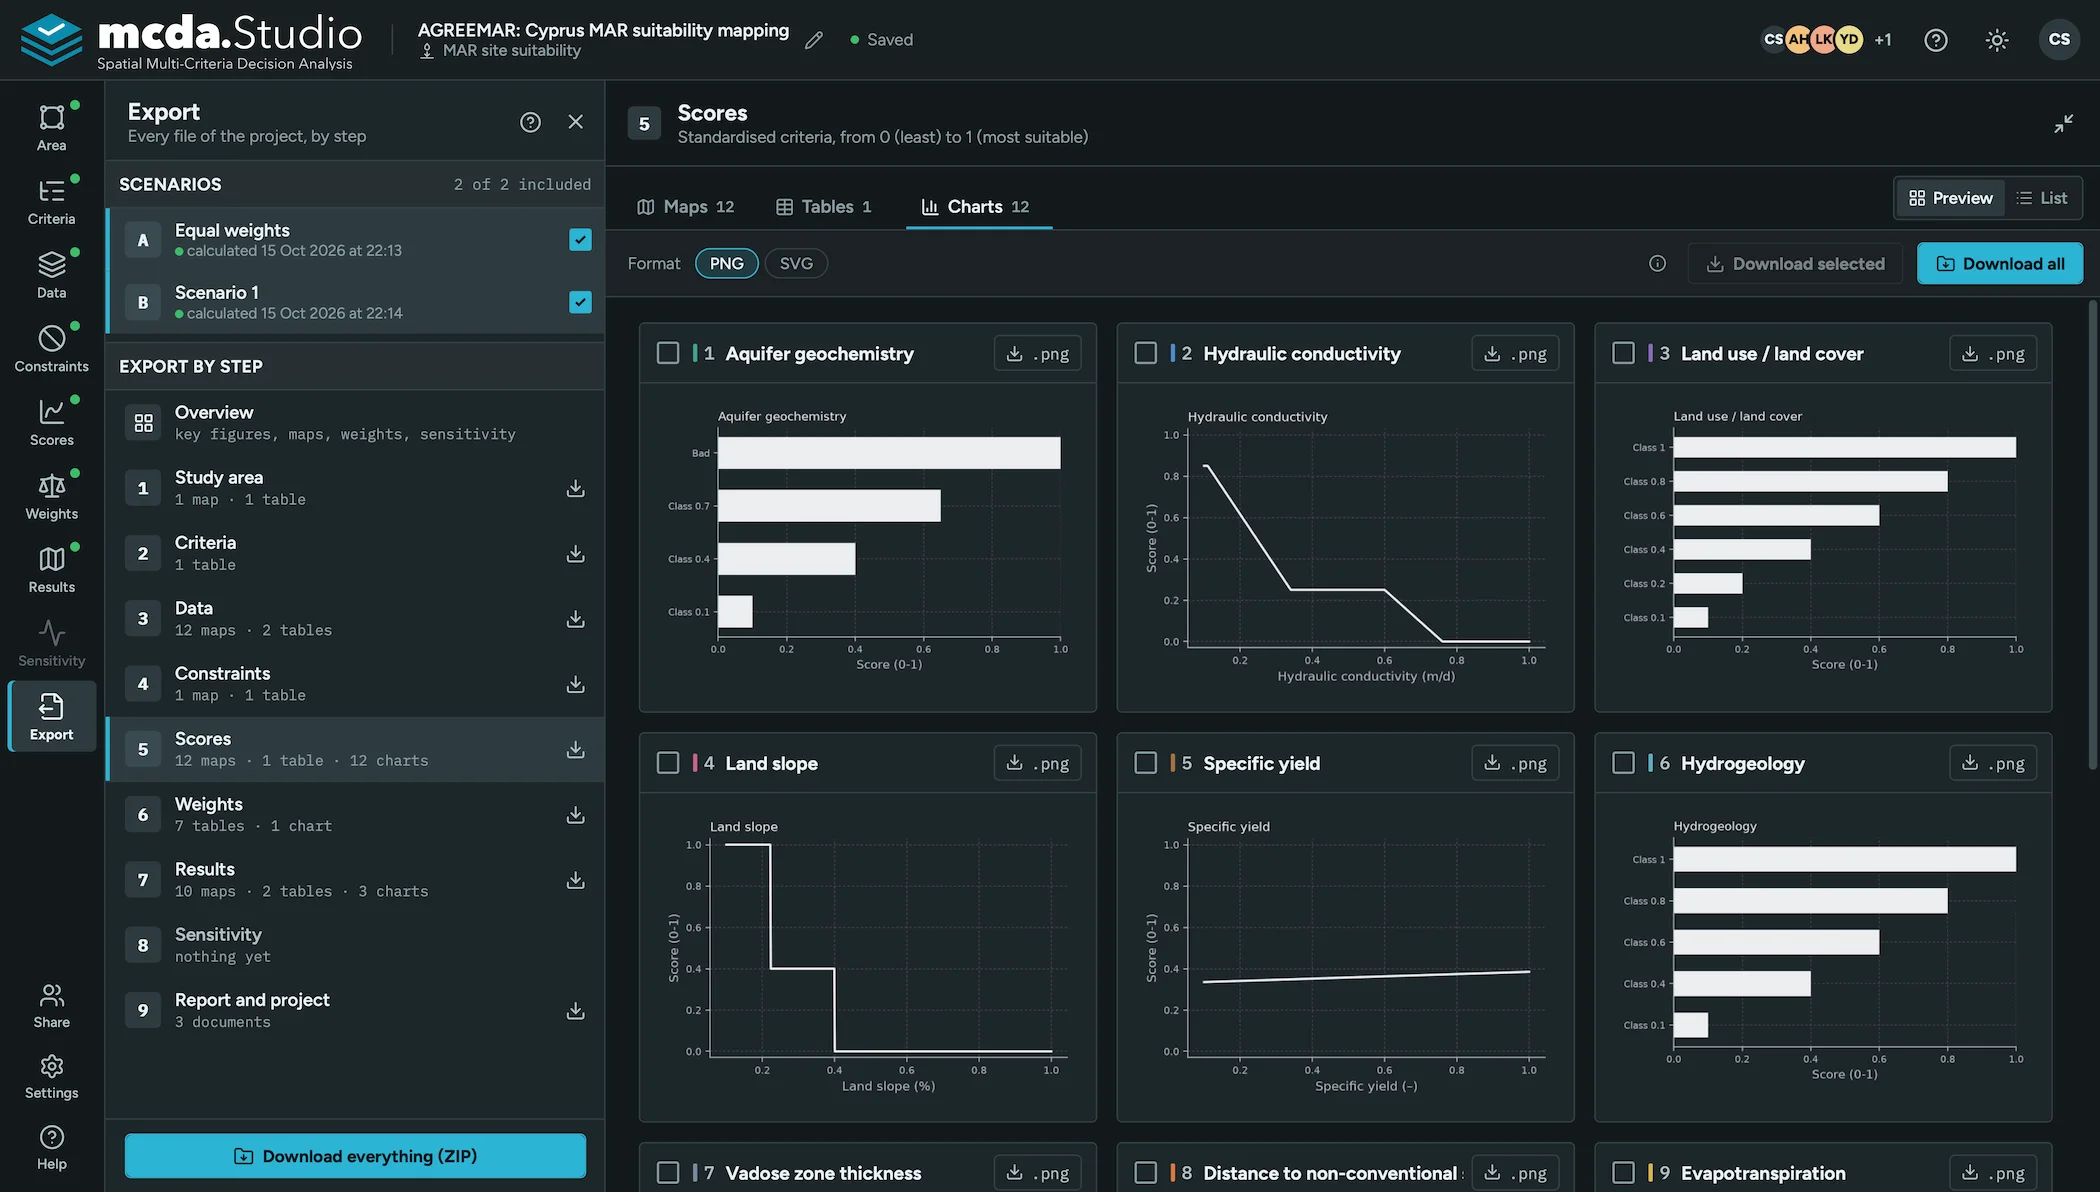2100x1192 pixels.
Task: Click the charts panel vertical scrollbar
Action: 2092,535
